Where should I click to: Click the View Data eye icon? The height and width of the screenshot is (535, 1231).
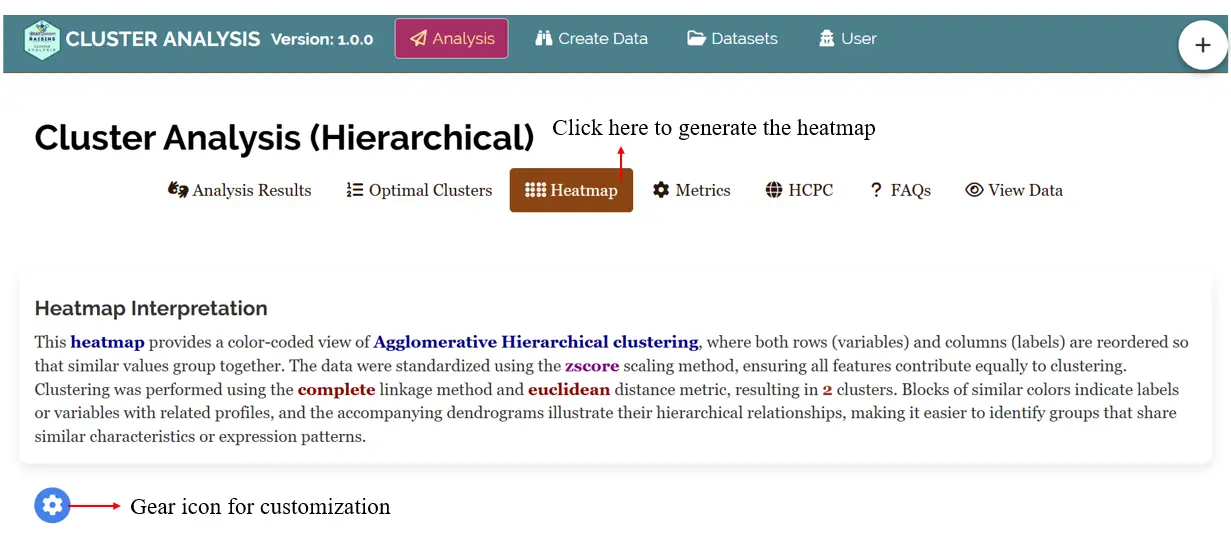point(974,190)
